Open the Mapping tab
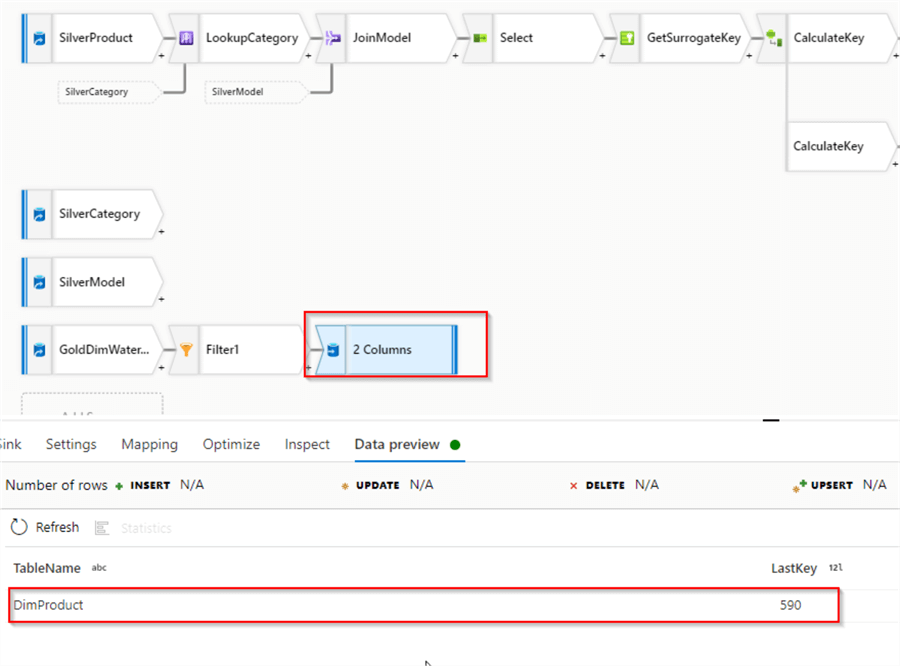The width and height of the screenshot is (900, 666). (x=149, y=444)
